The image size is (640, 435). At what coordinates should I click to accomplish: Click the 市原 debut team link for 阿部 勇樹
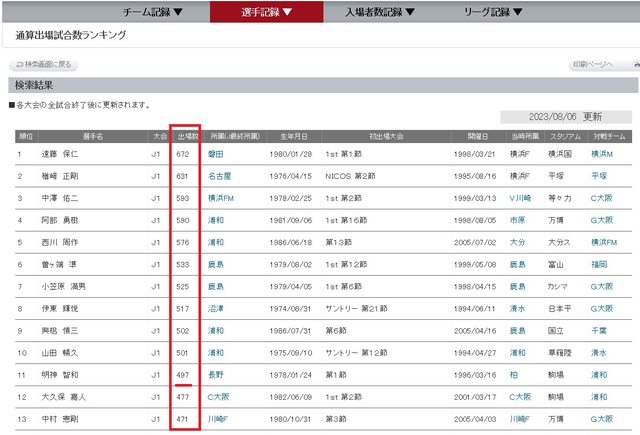(517, 221)
